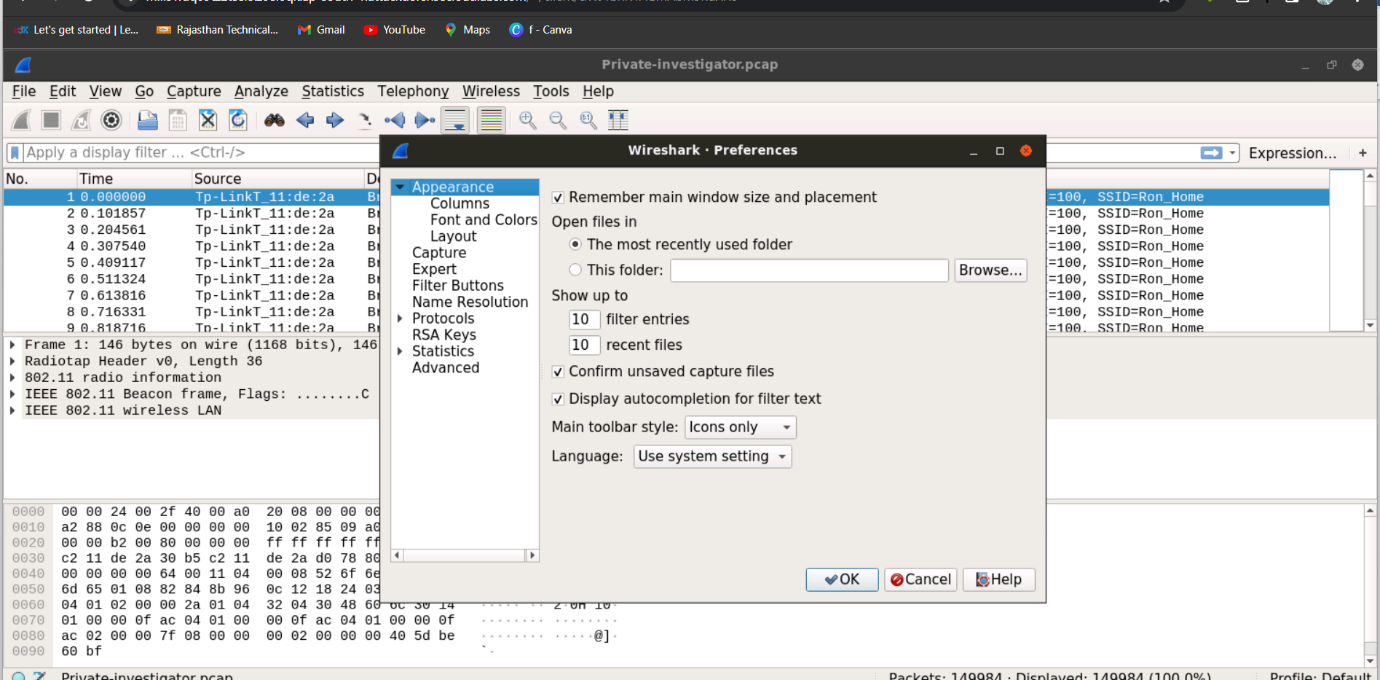Expand the Protocols tree node
The image size is (1380, 680).
[400, 319]
